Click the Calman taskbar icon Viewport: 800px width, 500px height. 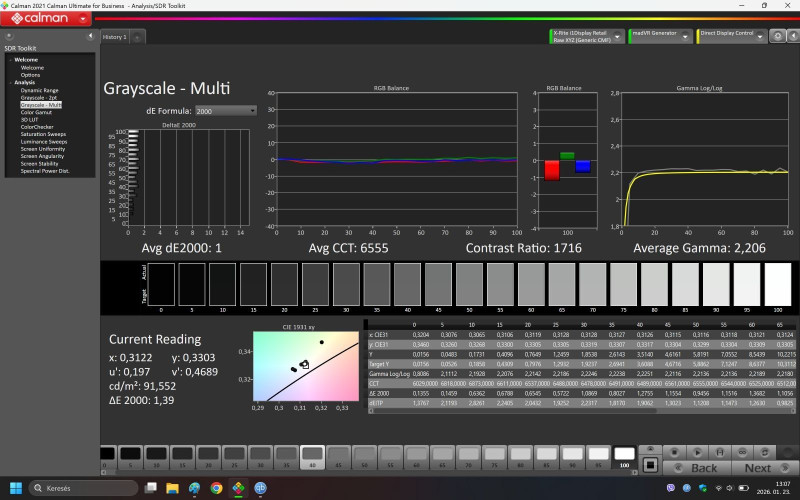tap(238, 488)
